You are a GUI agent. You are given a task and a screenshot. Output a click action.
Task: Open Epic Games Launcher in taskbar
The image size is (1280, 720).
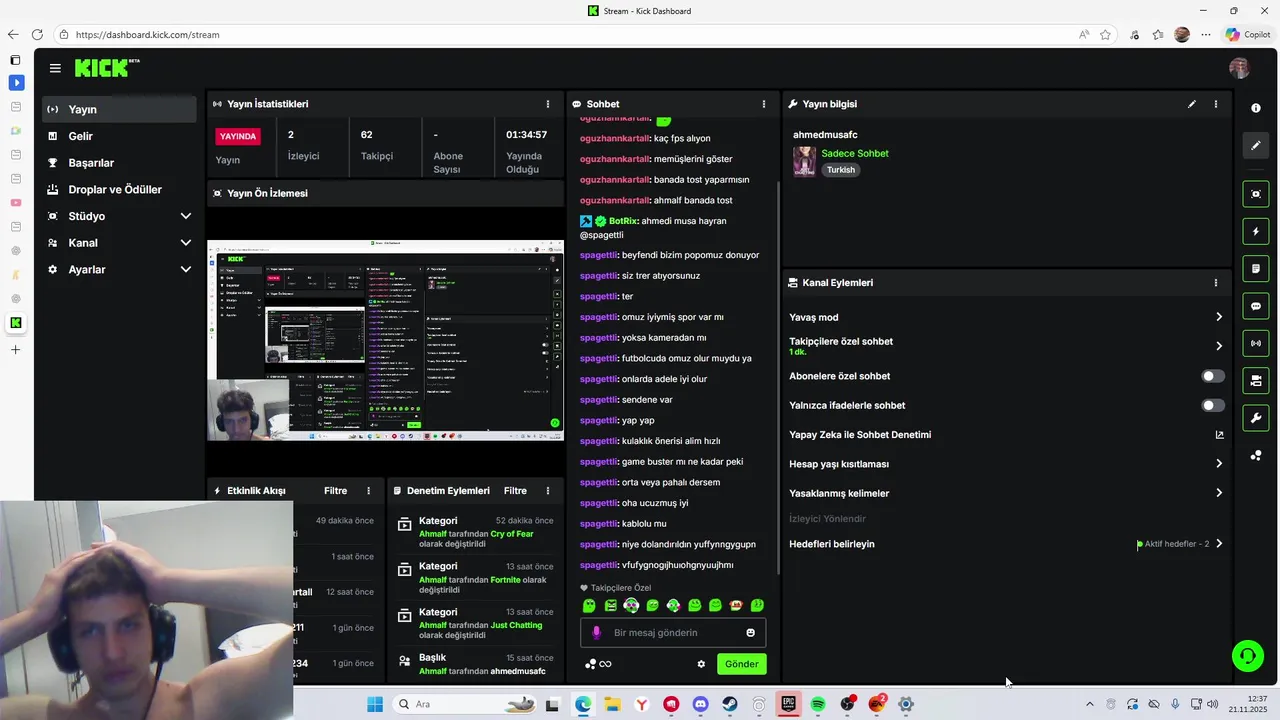[789, 705]
